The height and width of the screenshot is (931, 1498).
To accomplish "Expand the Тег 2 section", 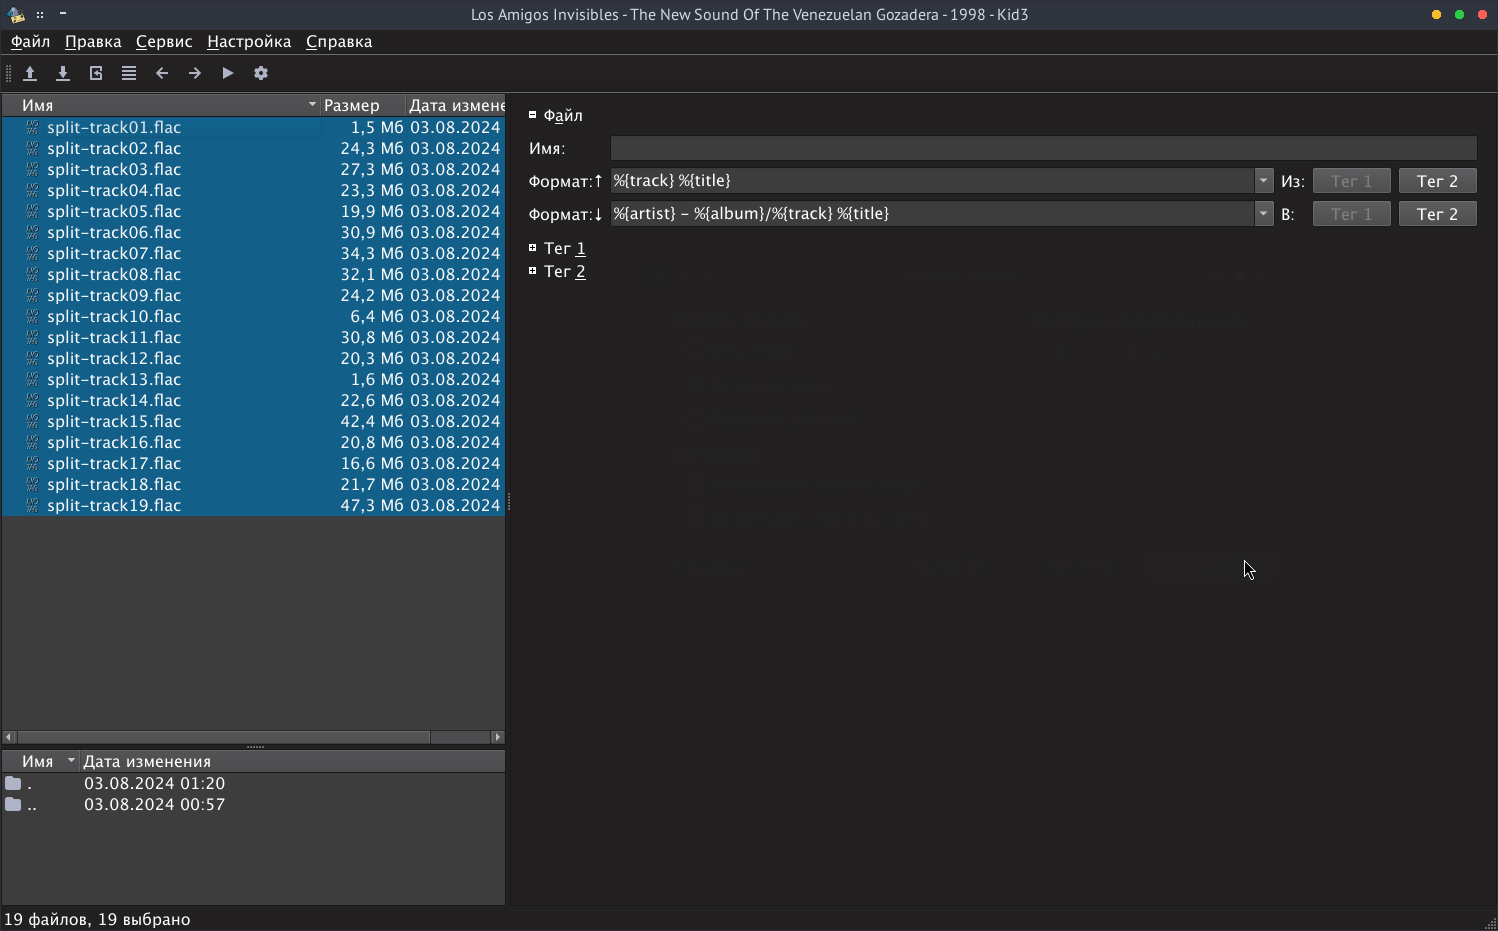I will (x=533, y=271).
